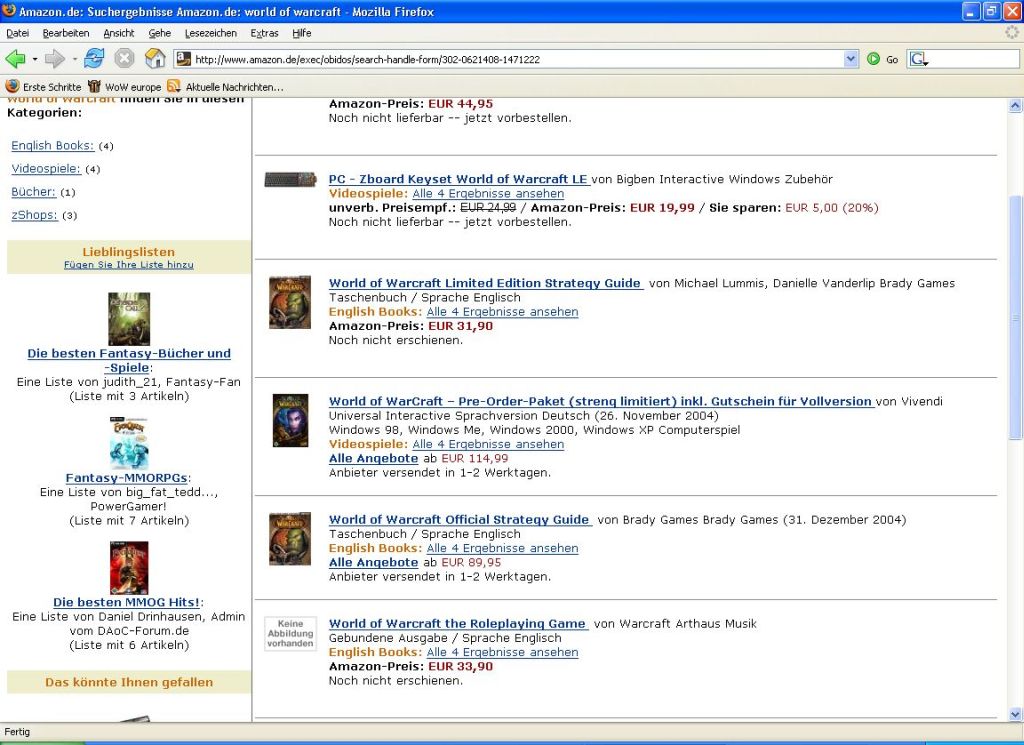Open the Extras menu
1024x745 pixels.
264,33
